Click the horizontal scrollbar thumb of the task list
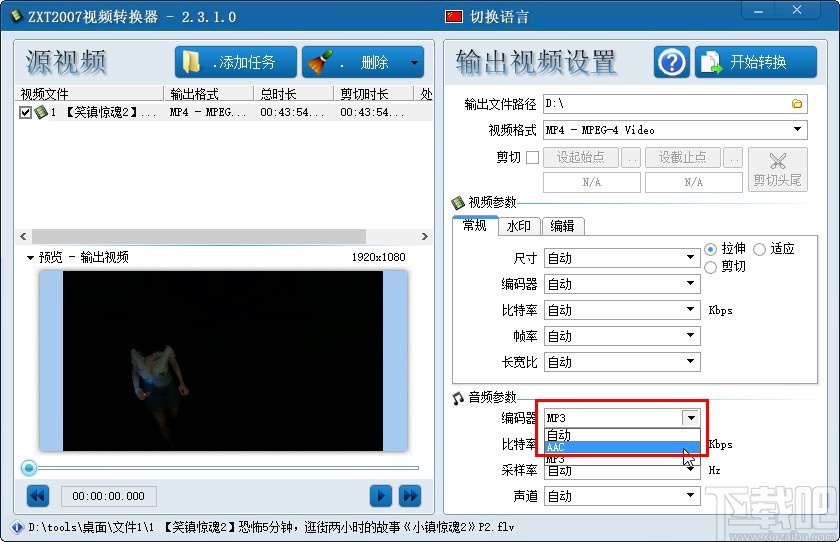840x542 pixels. tap(199, 236)
